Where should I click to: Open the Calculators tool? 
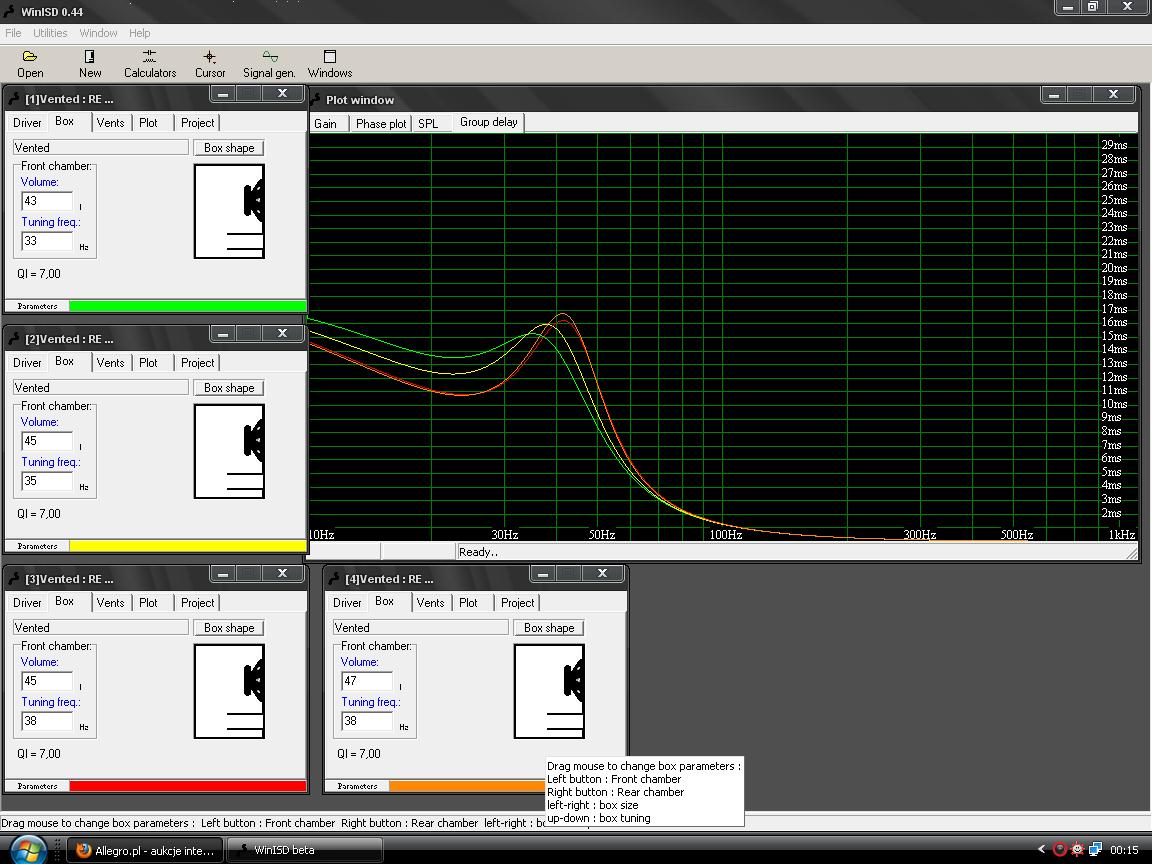[150, 58]
